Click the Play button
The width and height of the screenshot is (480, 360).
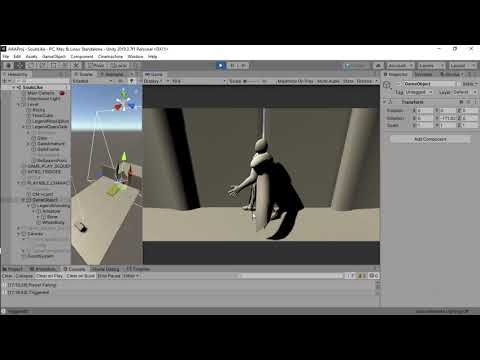pos(220,66)
